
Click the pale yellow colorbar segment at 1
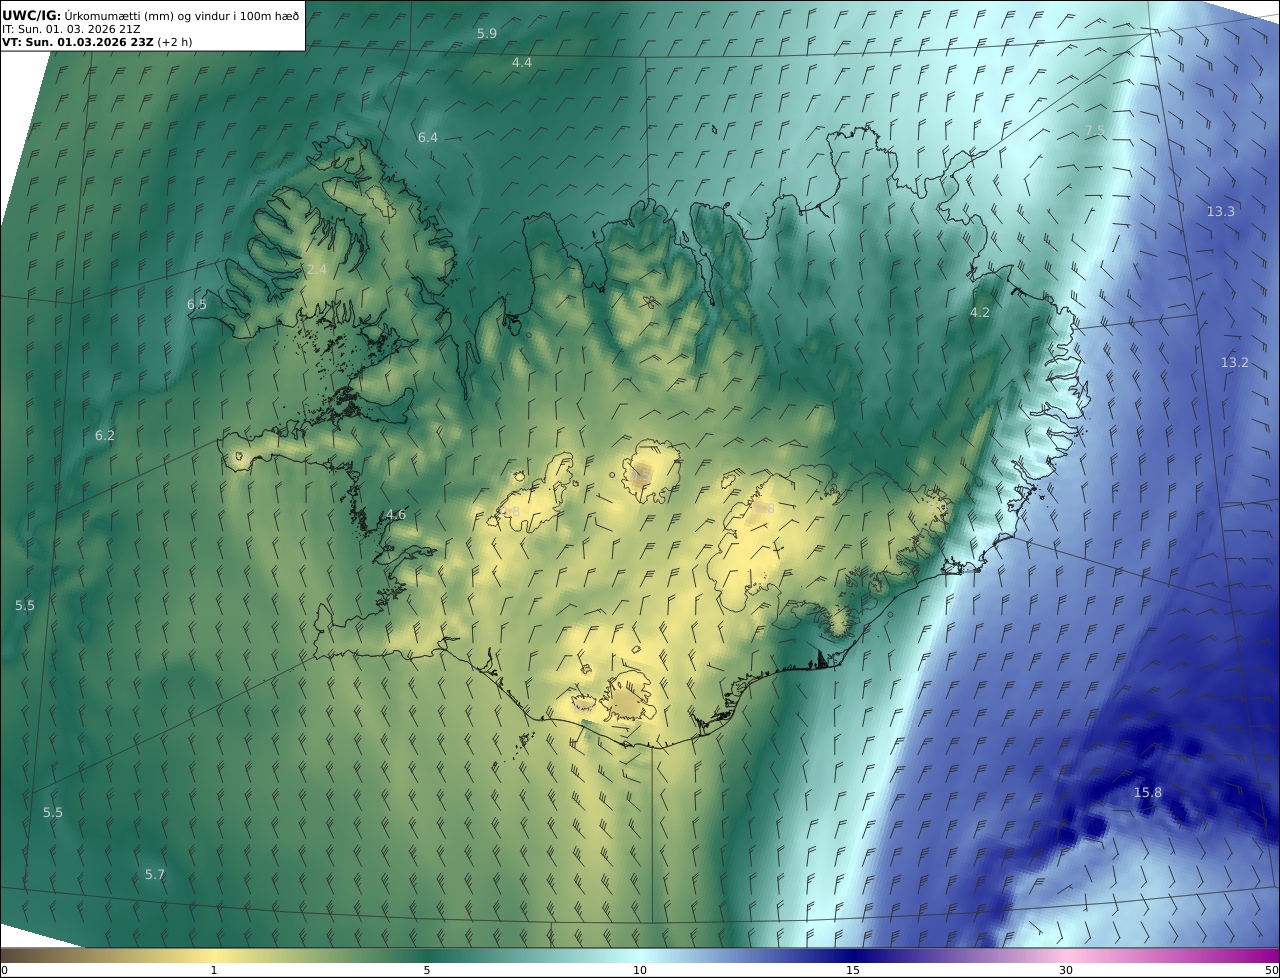pyautogui.click(x=214, y=955)
